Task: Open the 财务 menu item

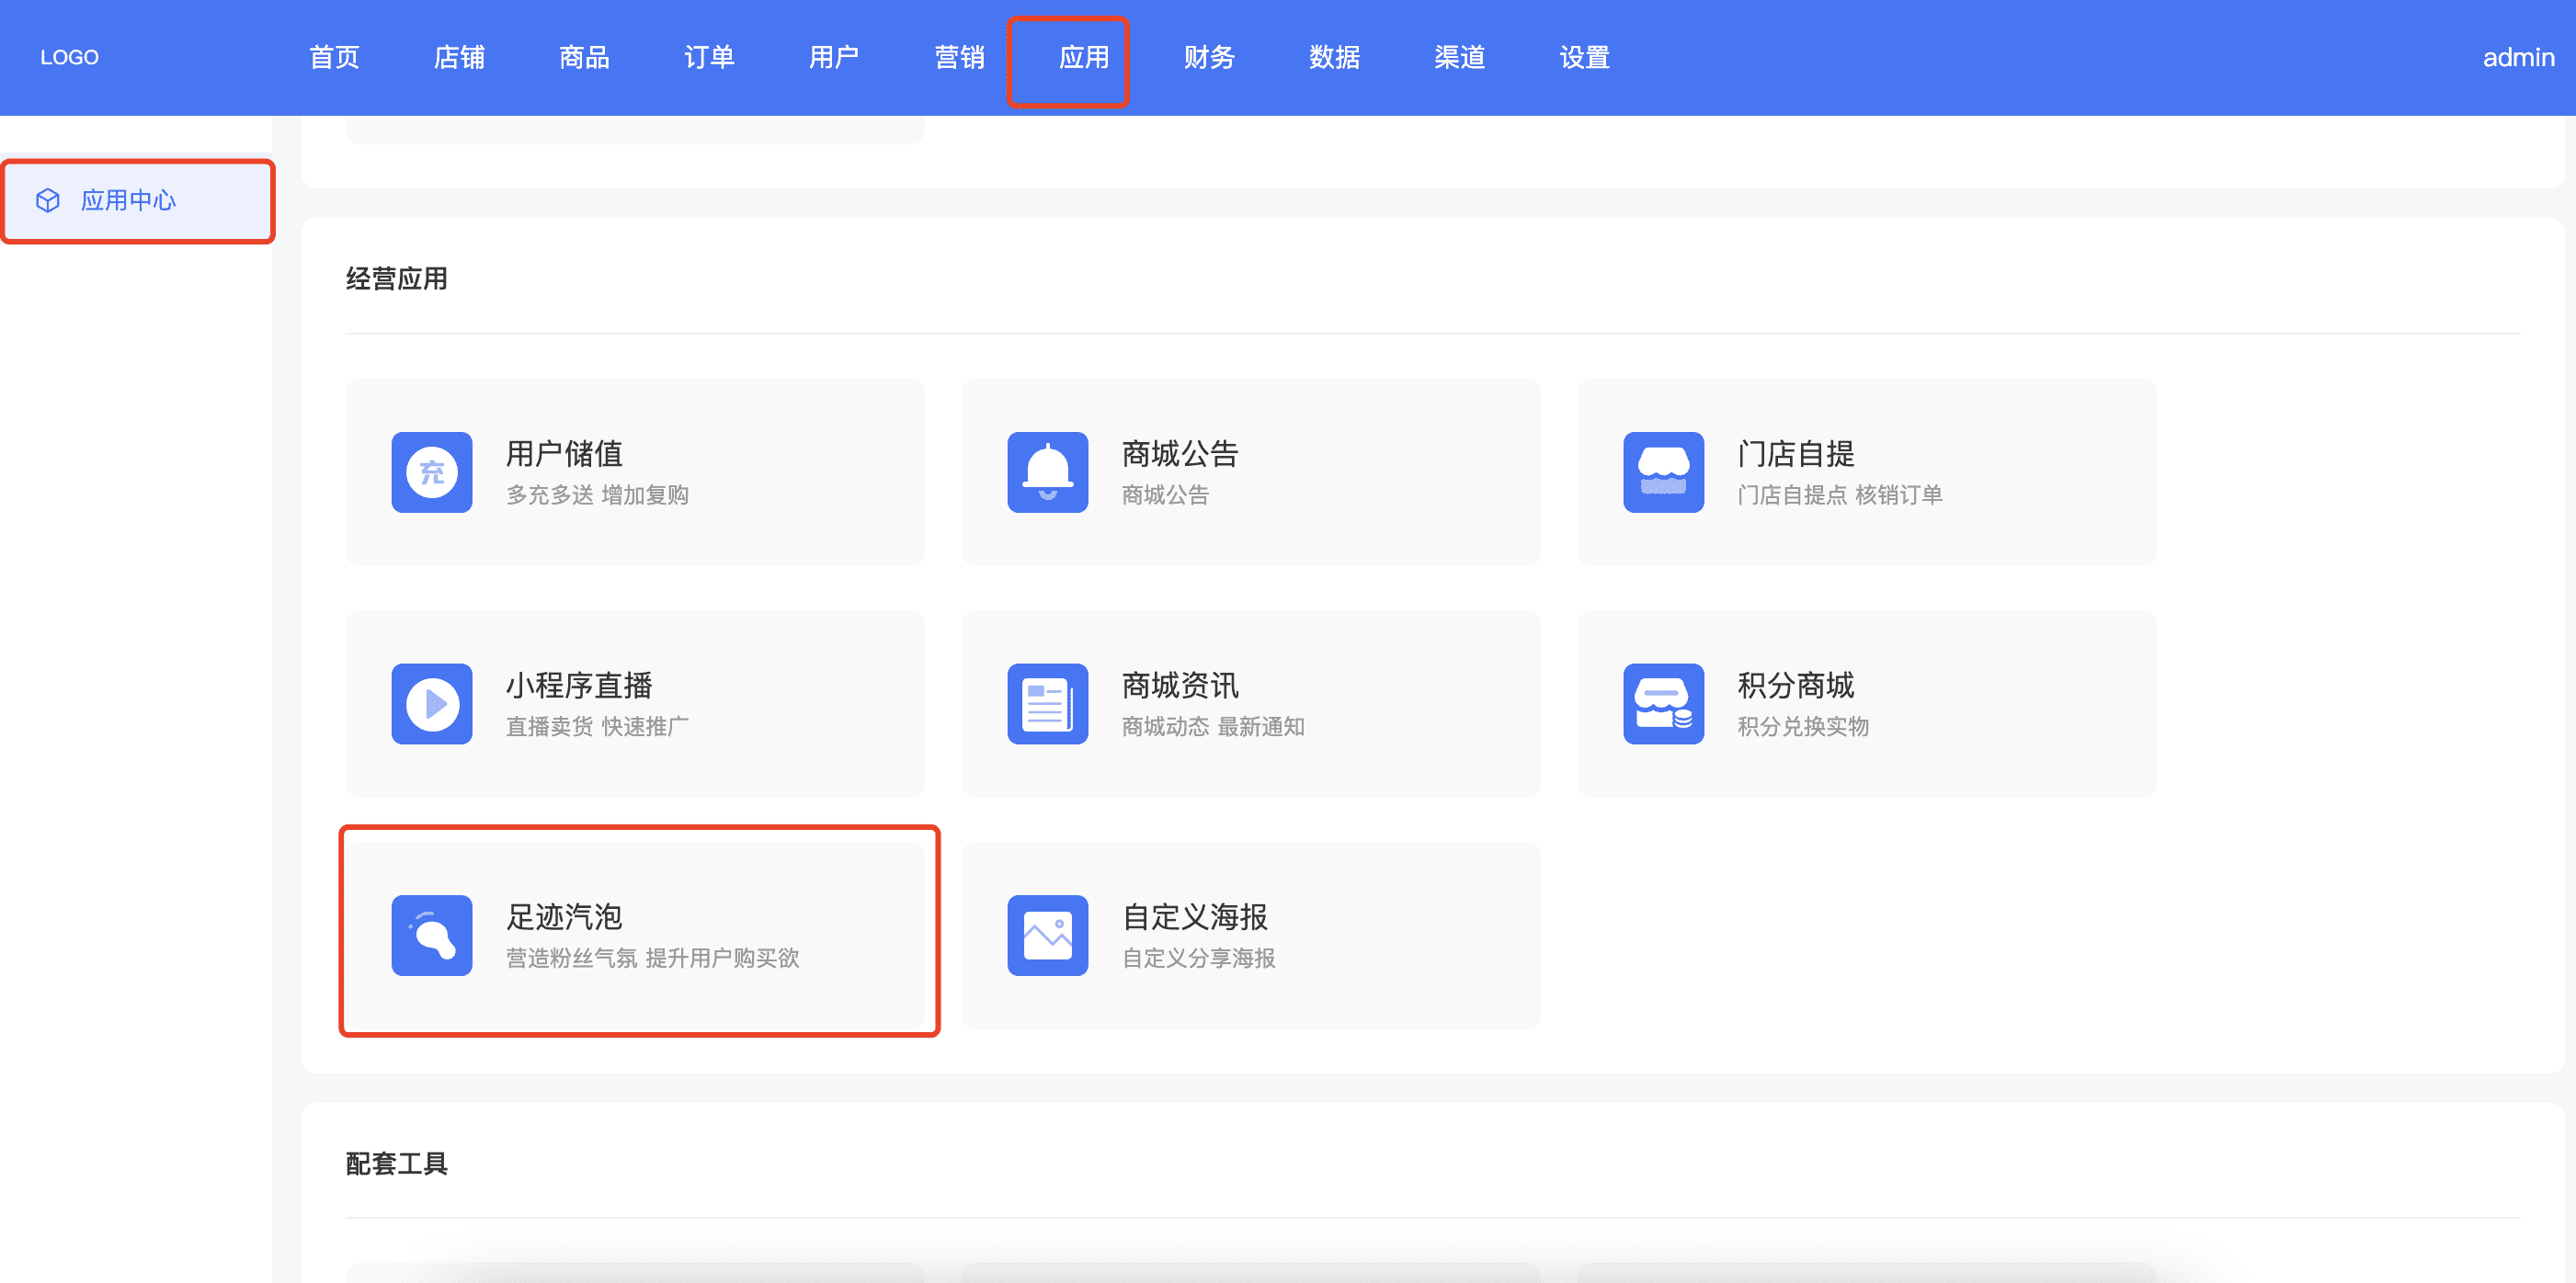Action: (1209, 57)
